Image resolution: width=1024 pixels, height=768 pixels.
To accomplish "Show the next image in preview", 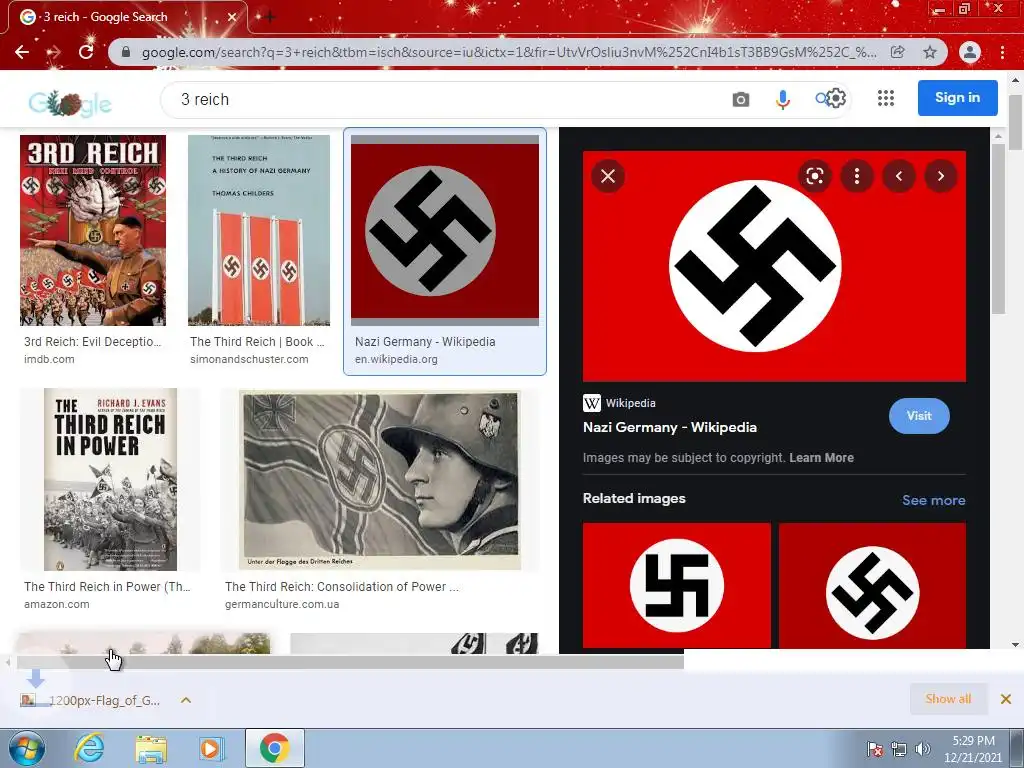I will coord(940,176).
